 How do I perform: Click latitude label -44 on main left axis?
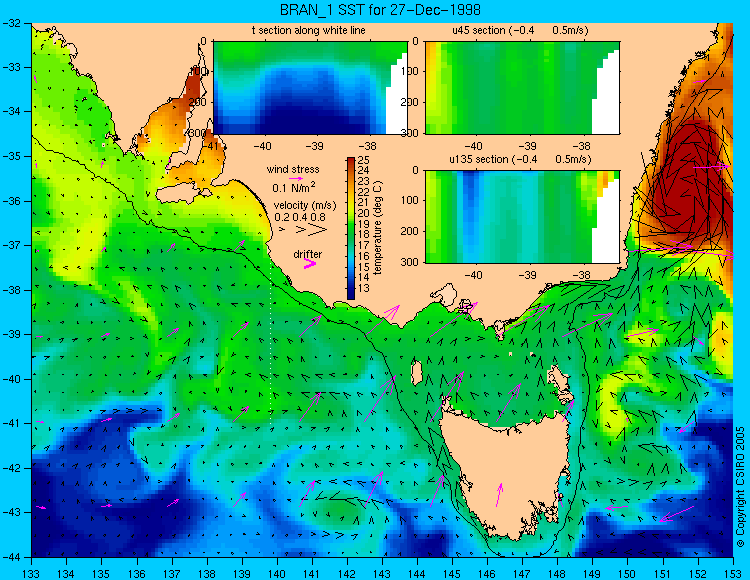(11, 557)
